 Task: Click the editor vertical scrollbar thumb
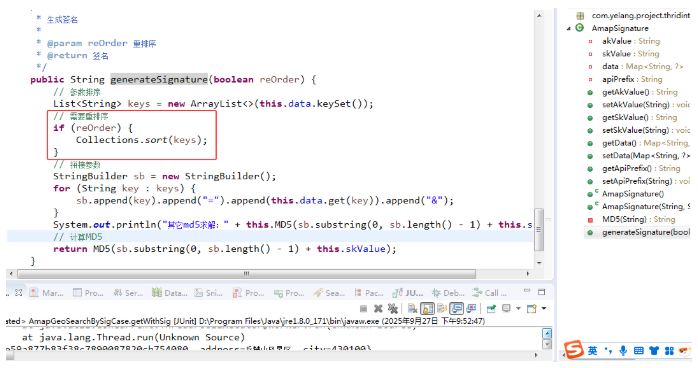(539, 230)
